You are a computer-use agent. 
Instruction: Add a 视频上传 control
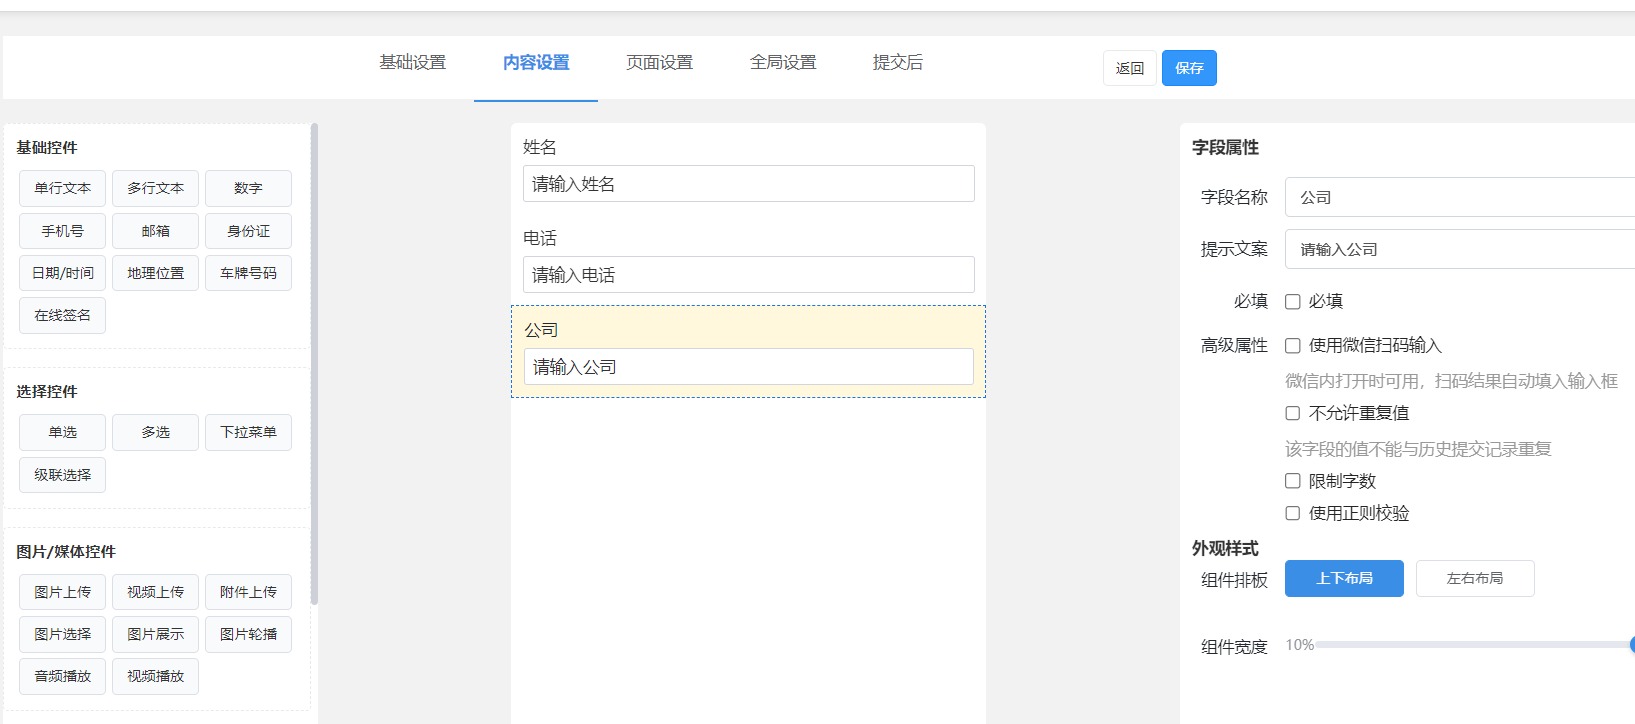coord(155,592)
